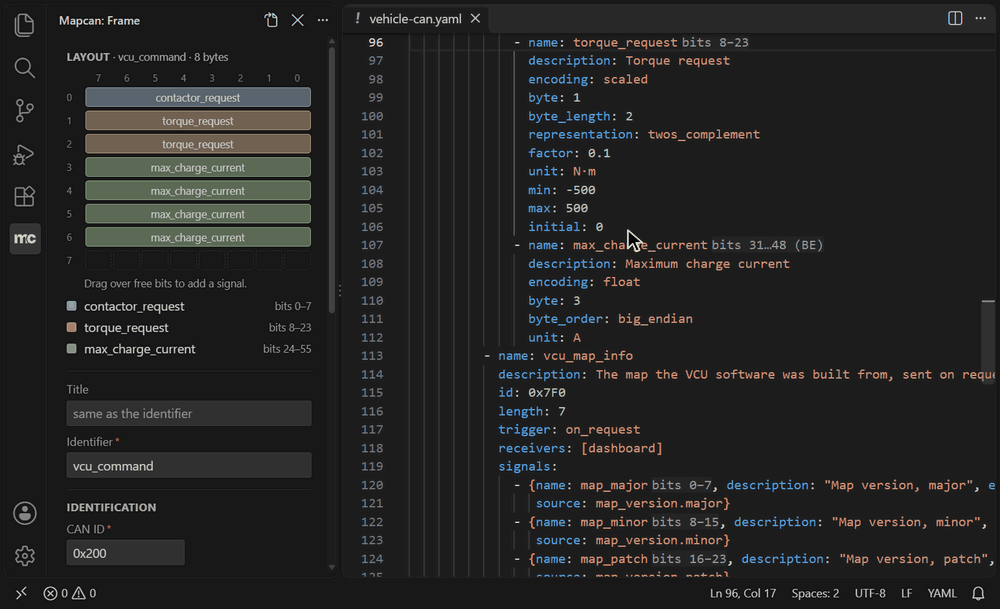Click 'map_version.major' source on line 121

[659, 503]
